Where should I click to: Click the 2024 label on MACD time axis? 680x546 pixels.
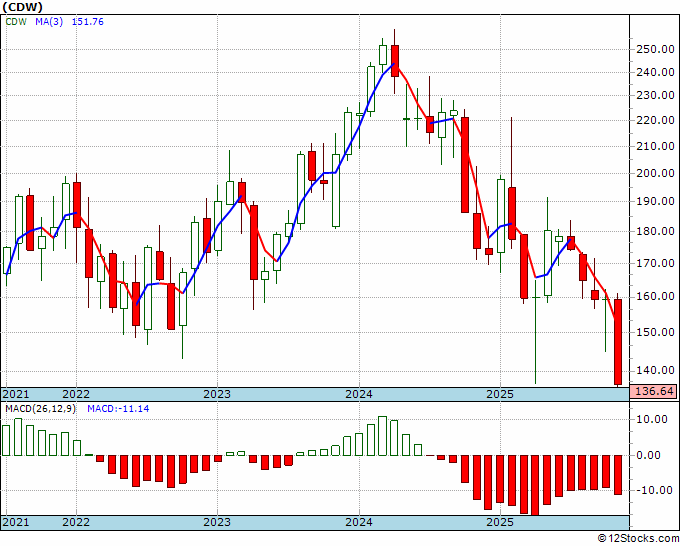click(359, 522)
